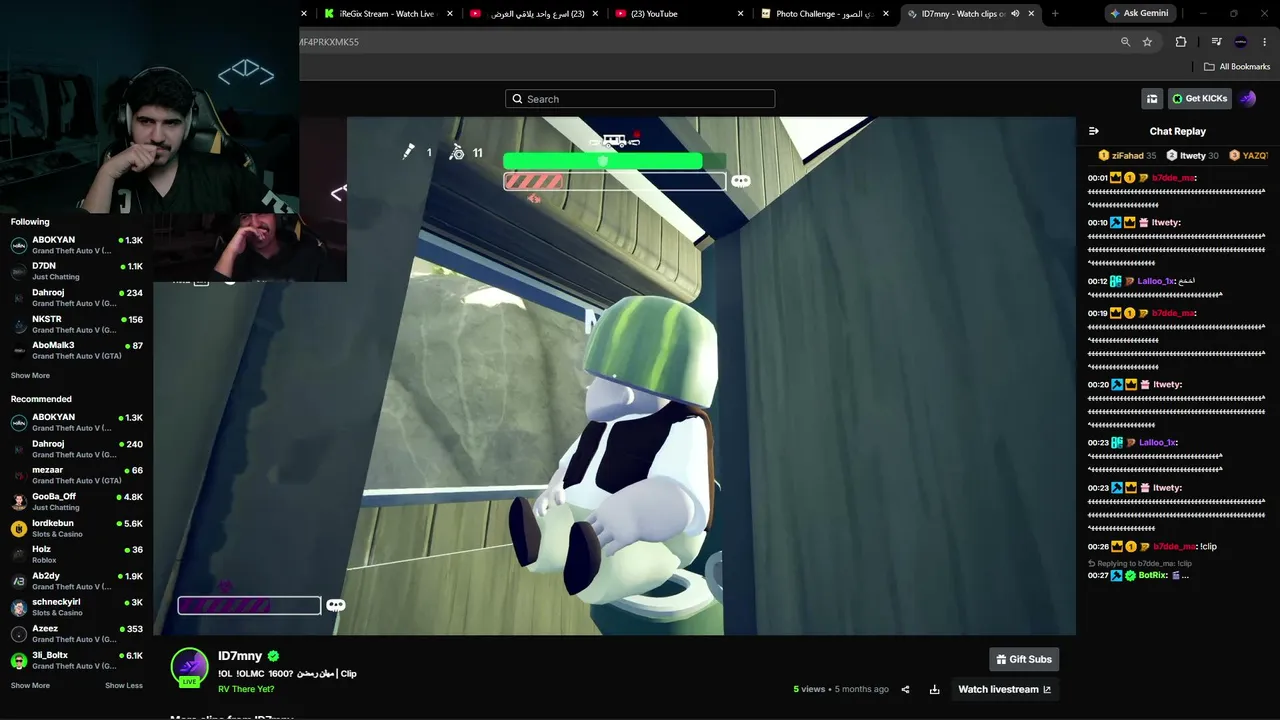Viewport: 1280px width, 720px height.
Task: Switch to the Photo Challenge tab
Action: [x=823, y=14]
